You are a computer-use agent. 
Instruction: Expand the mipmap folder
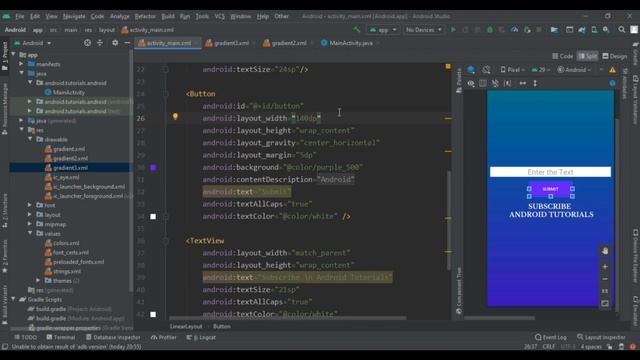pyautogui.click(x=30, y=224)
